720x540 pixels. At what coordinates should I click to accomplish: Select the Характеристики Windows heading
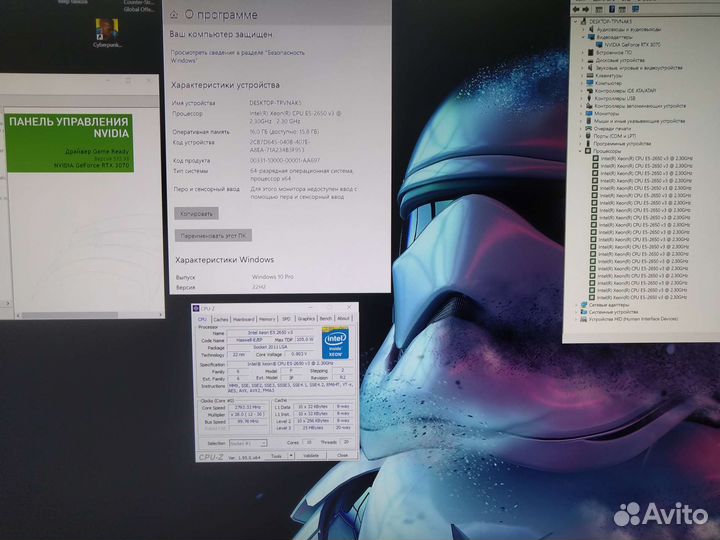pyautogui.click(x=225, y=260)
